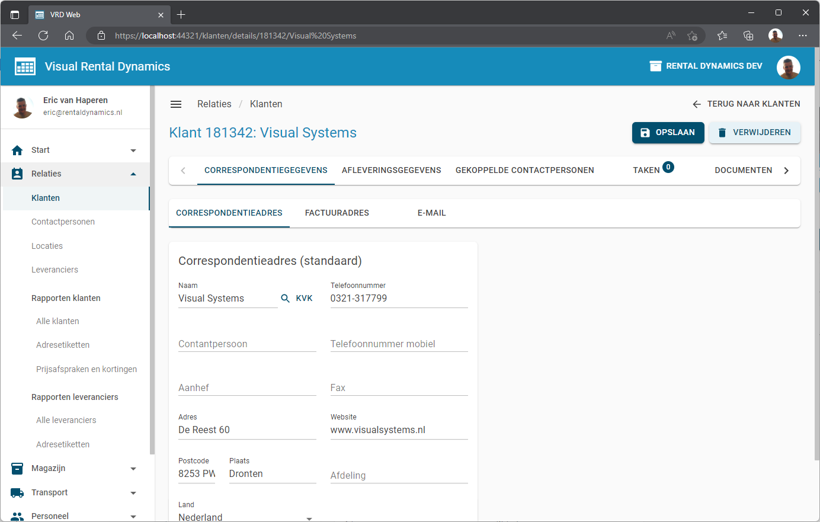Expand the Transport menu arrow
The width and height of the screenshot is (820, 522).
point(133,493)
